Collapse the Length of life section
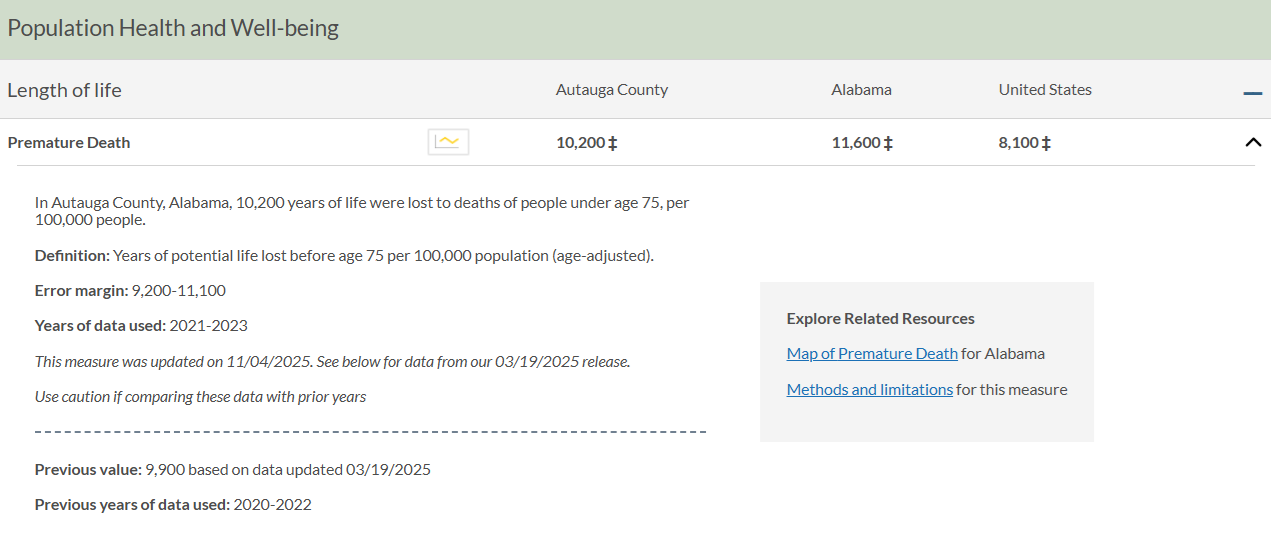The image size is (1271, 543). tap(1252, 92)
